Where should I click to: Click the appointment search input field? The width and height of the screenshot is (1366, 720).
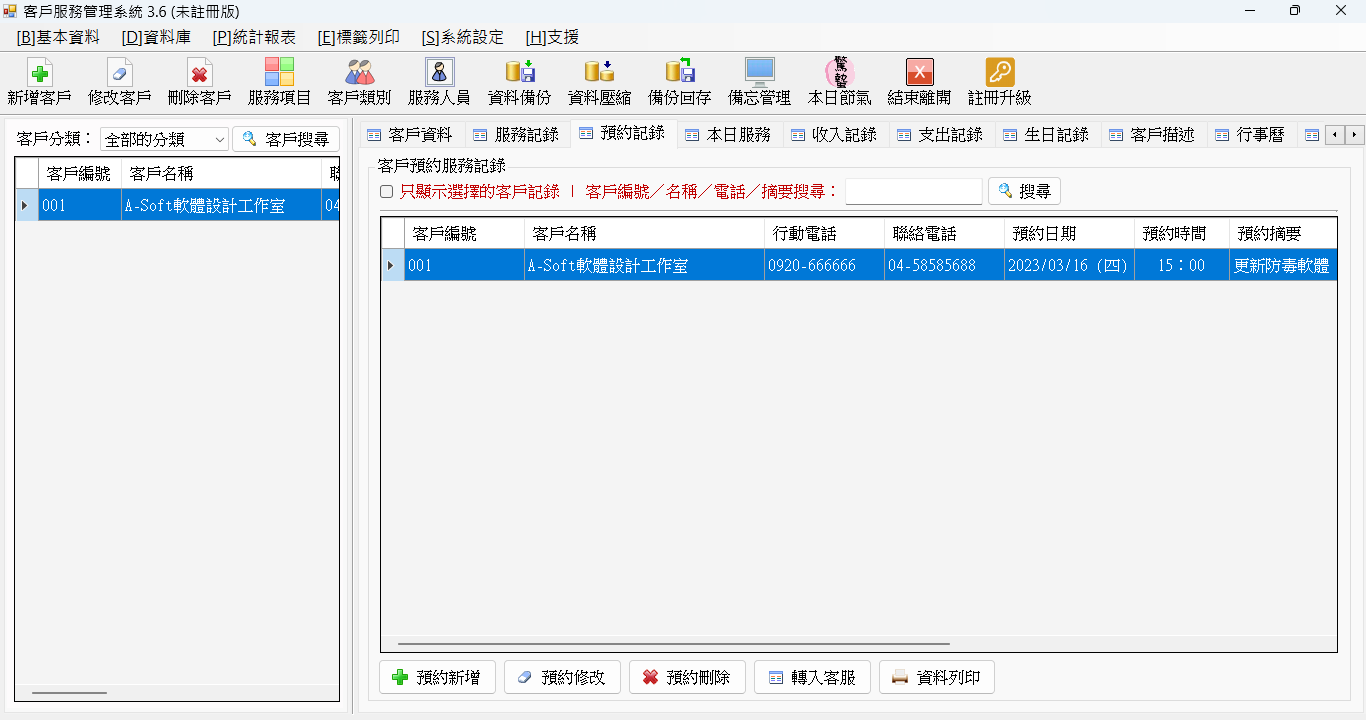click(x=914, y=191)
